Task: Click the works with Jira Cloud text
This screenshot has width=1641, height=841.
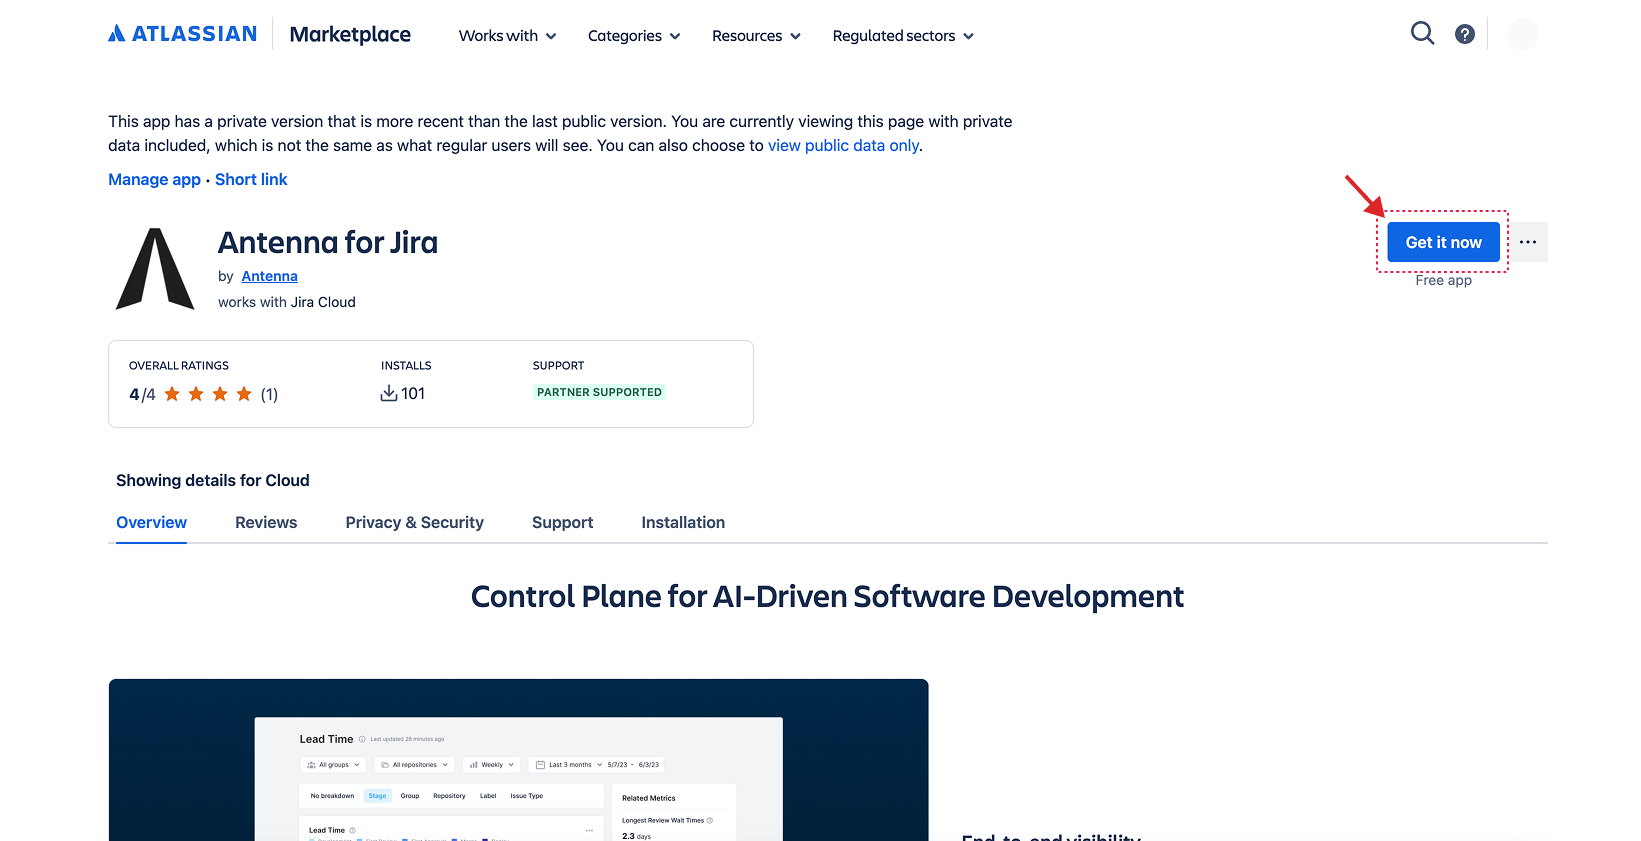Action: pos(287,302)
